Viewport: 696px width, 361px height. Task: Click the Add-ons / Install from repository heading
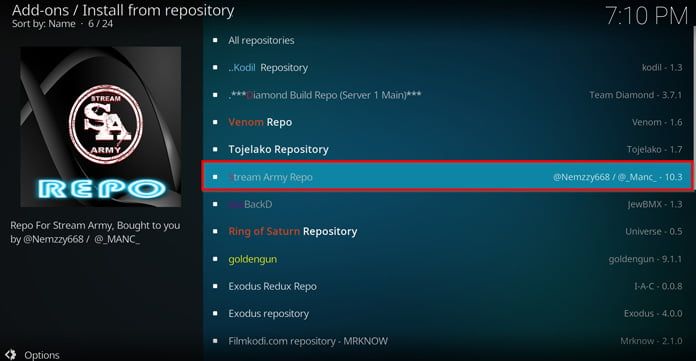point(123,10)
